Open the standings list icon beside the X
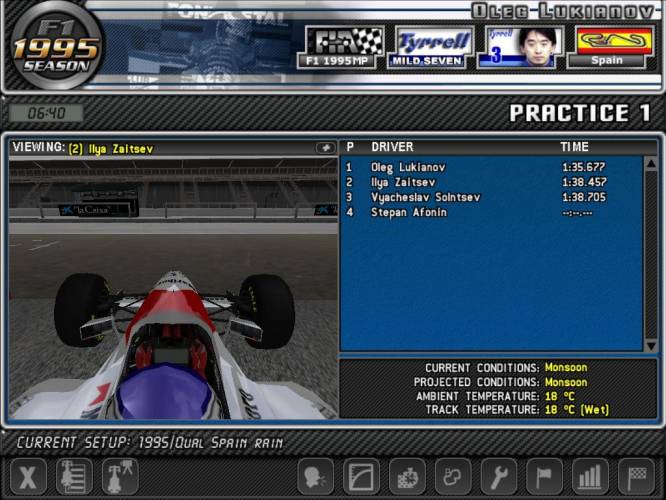666x500 pixels. 74,476
